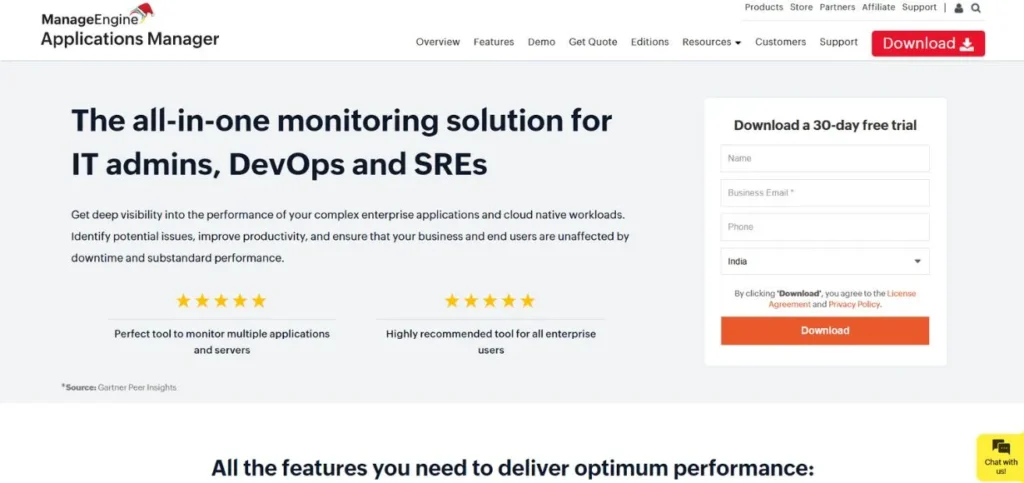The image size is (1024, 483).
Task: Open the Products link in top bar
Action: (763, 7)
